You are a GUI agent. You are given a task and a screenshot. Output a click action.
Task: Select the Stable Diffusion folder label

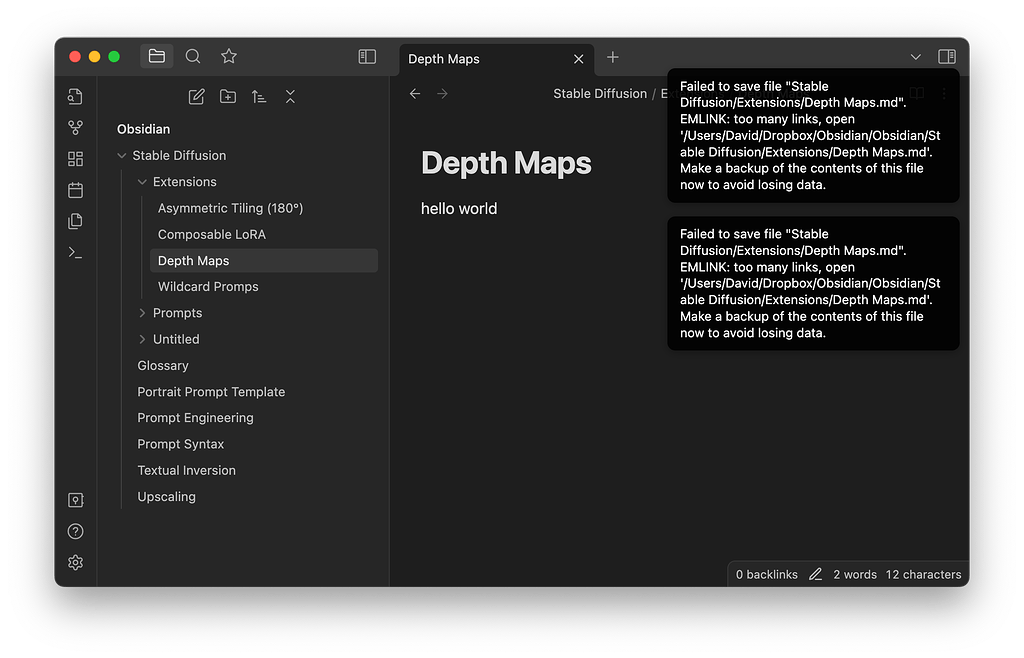pyautogui.click(x=179, y=155)
